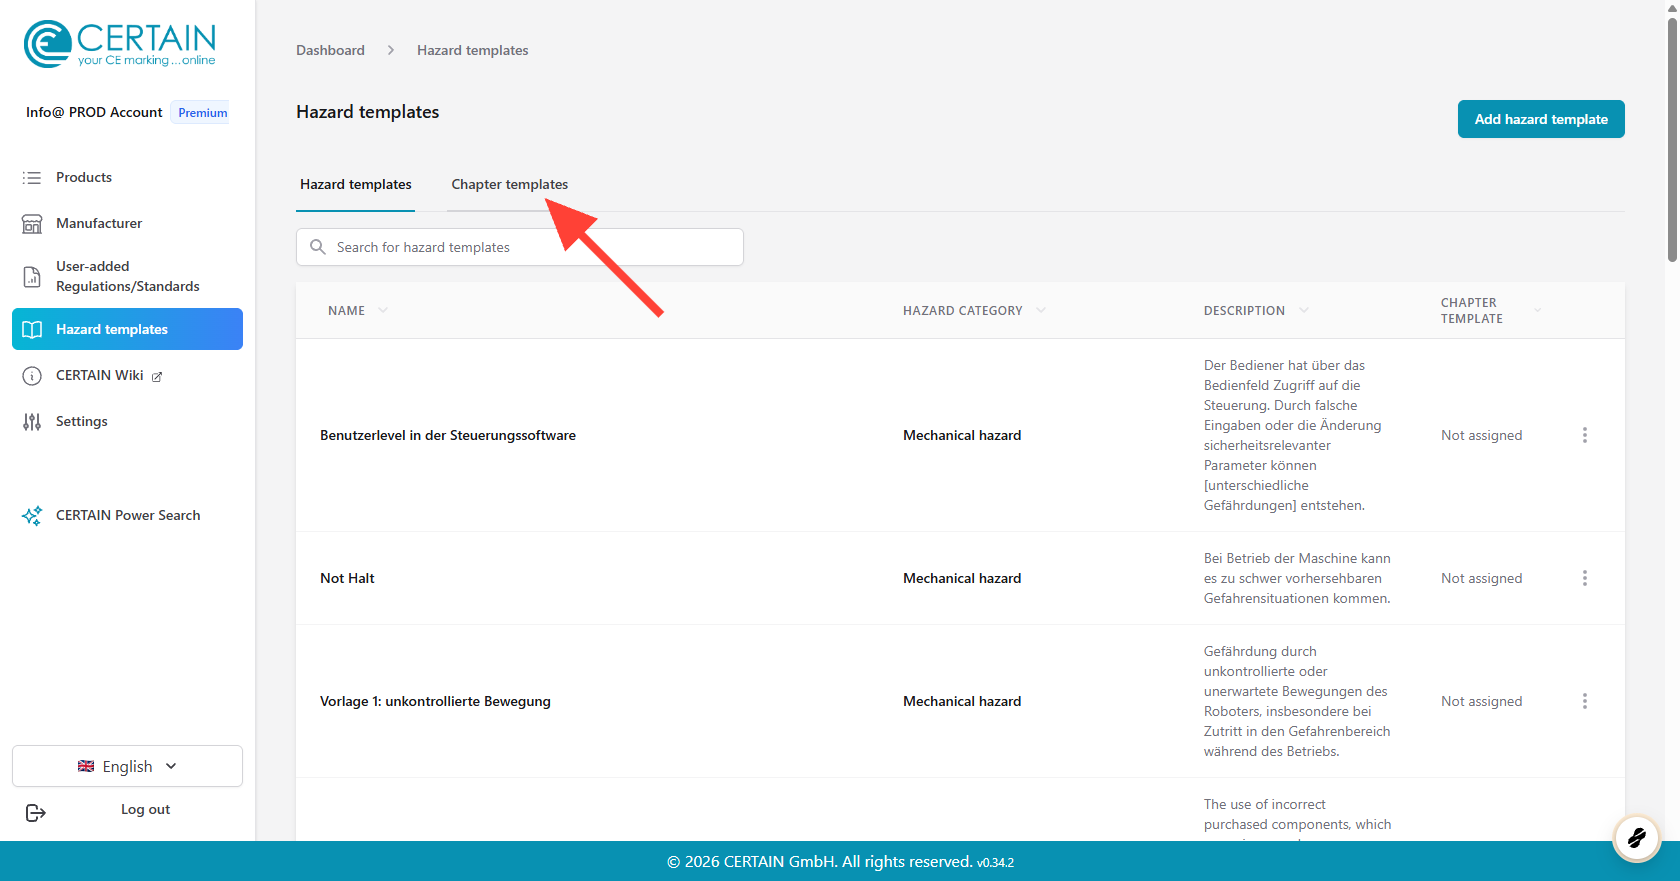The height and width of the screenshot is (881, 1680).
Task: Click the breadcrumb chevron separator
Action: [x=391, y=50]
